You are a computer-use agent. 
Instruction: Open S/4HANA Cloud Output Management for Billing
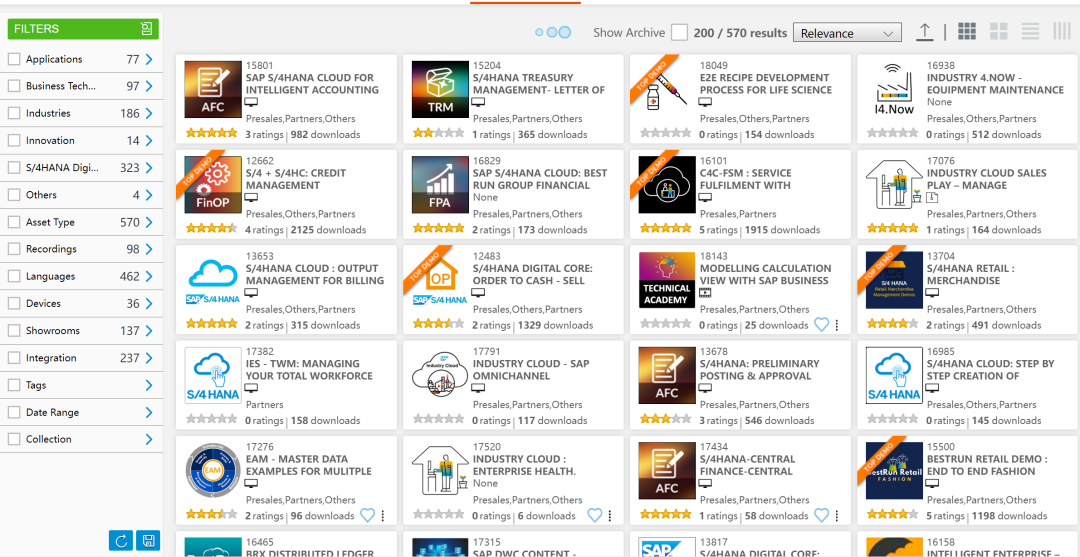[315, 274]
